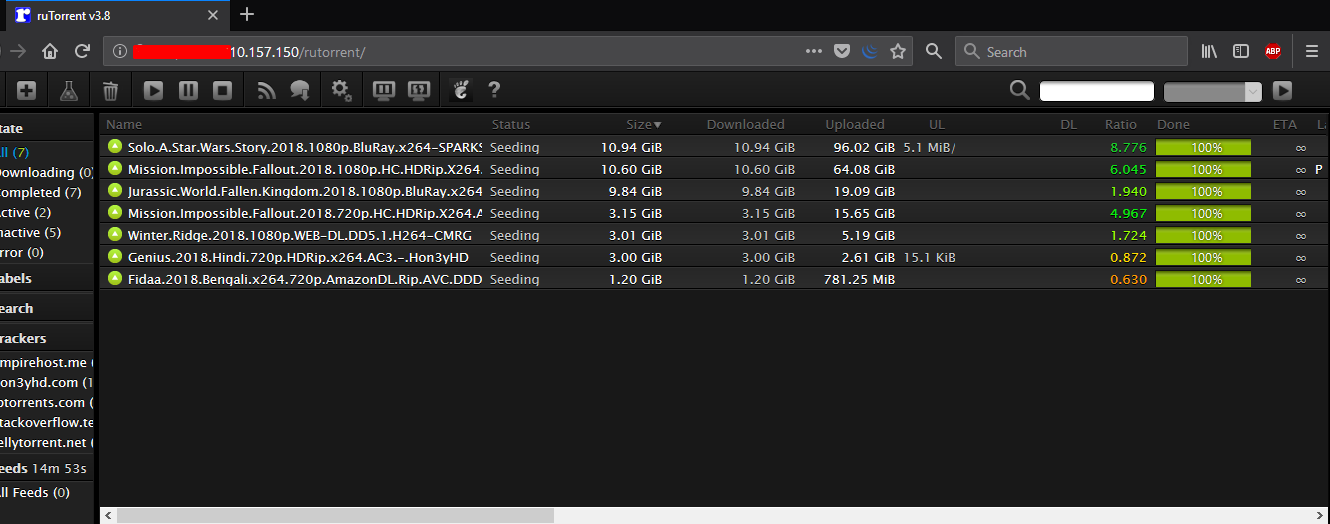Sort by Name column header
This screenshot has height=524, width=1330.
pyautogui.click(x=124, y=124)
